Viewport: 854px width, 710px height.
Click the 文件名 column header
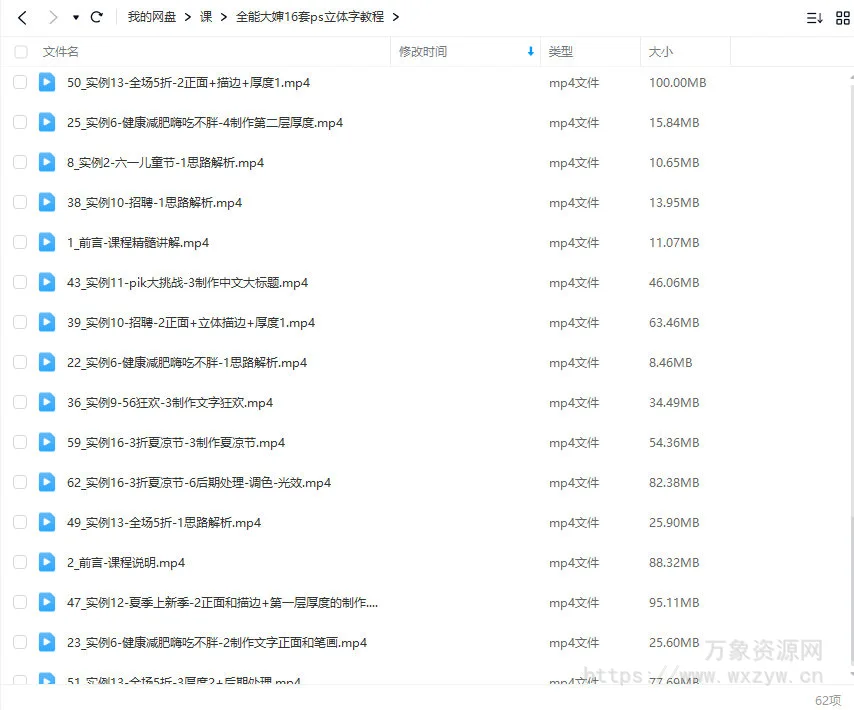pos(60,51)
